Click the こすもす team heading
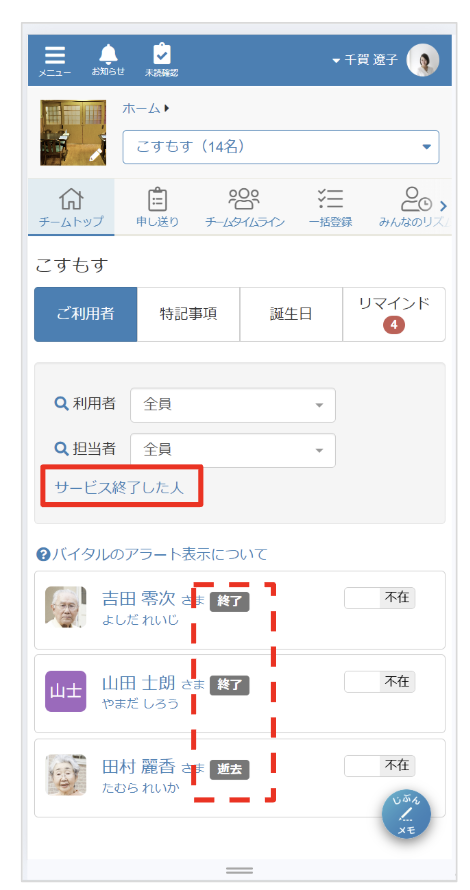Image resolution: width=470 pixels, height=890 pixels. pos(72,265)
